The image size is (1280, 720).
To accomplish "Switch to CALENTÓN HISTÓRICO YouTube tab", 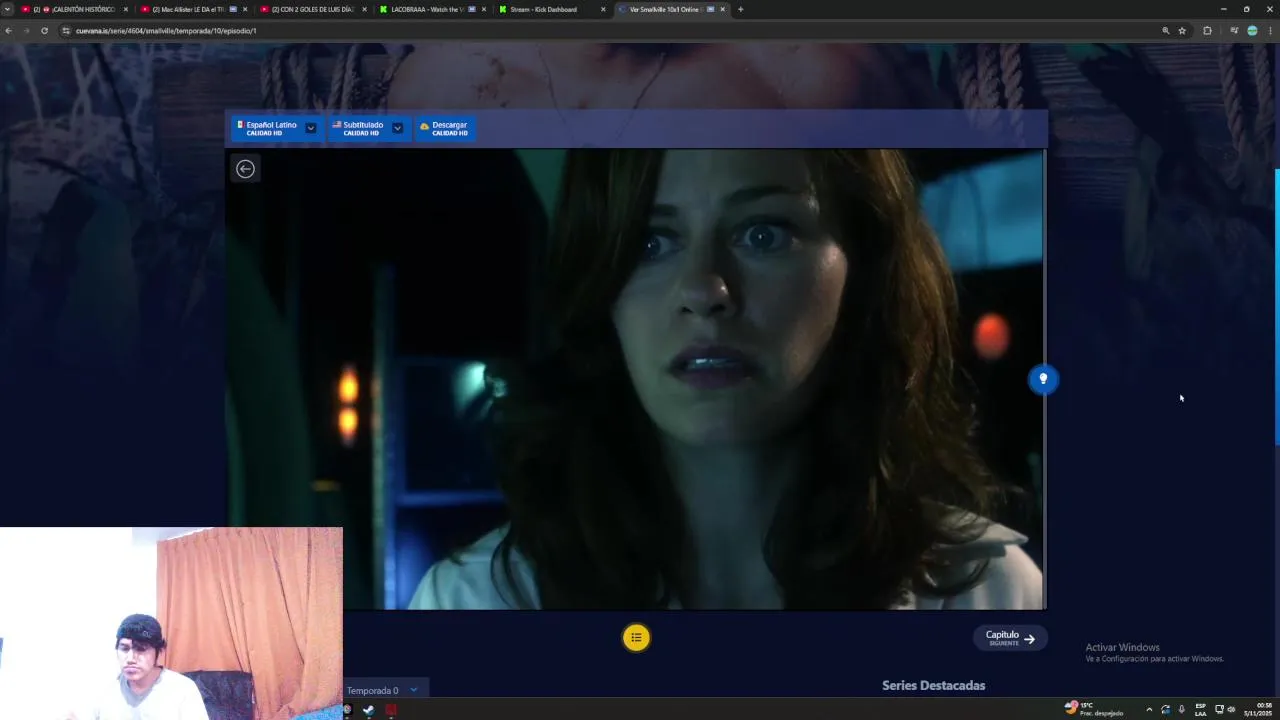I will [75, 9].
